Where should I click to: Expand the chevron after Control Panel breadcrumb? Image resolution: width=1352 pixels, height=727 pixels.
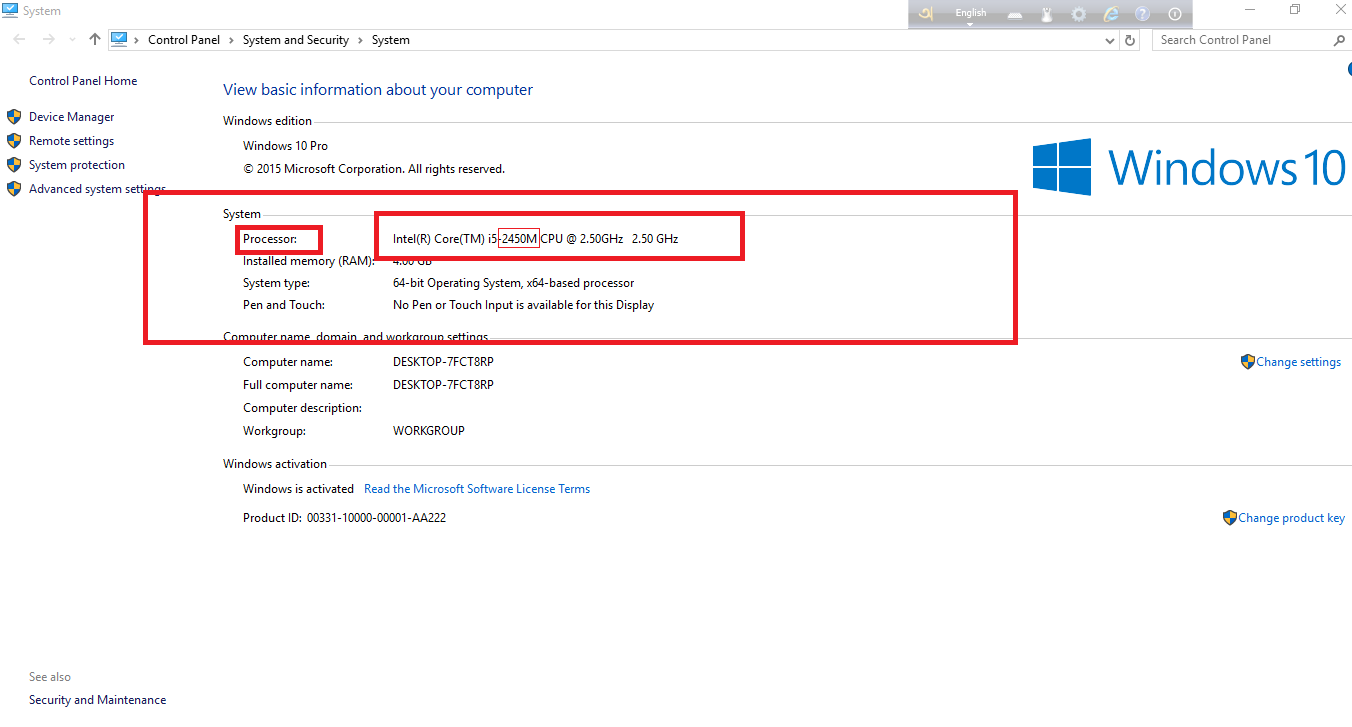[x=230, y=40]
